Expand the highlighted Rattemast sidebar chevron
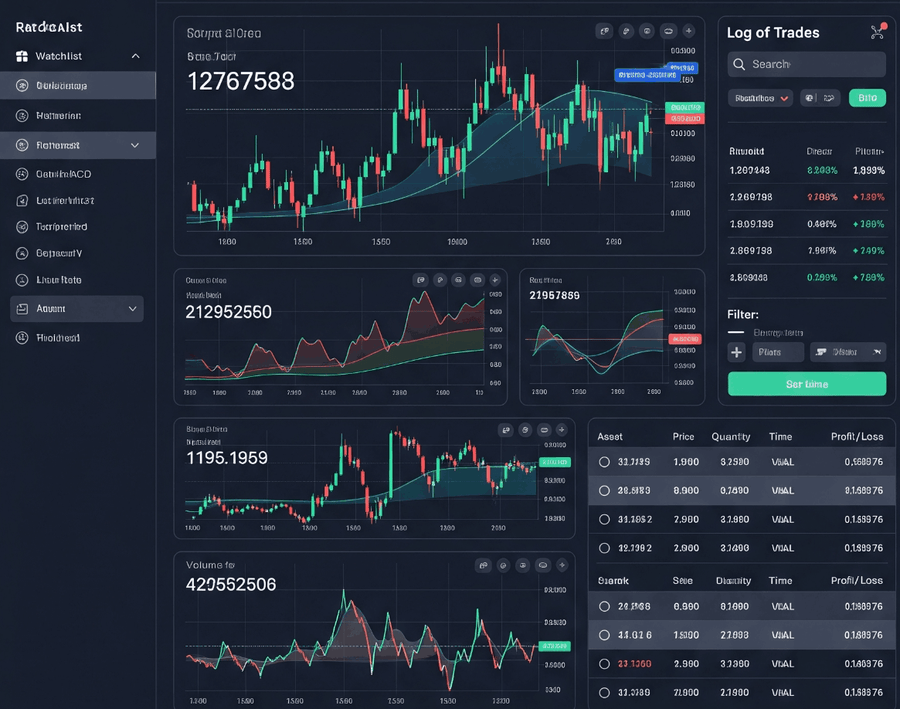The image size is (900, 709). click(x=135, y=145)
